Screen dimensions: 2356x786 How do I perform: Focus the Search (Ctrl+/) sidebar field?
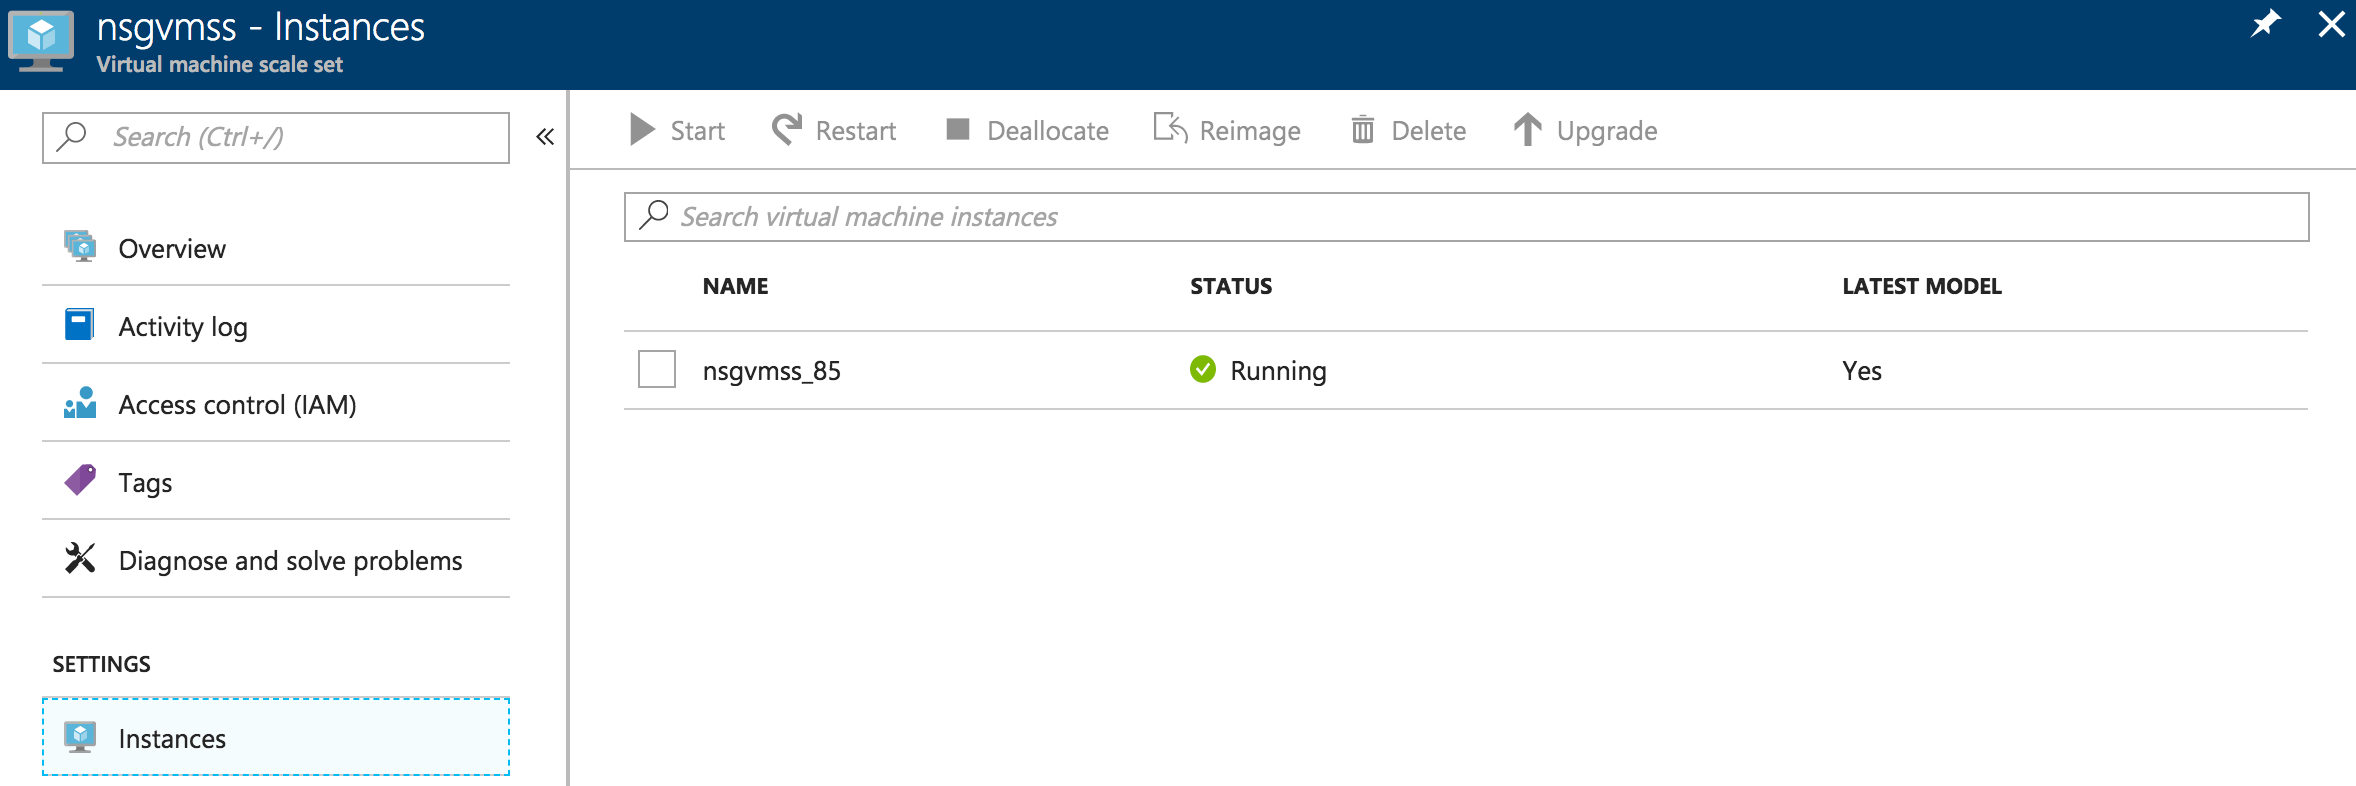[276, 137]
